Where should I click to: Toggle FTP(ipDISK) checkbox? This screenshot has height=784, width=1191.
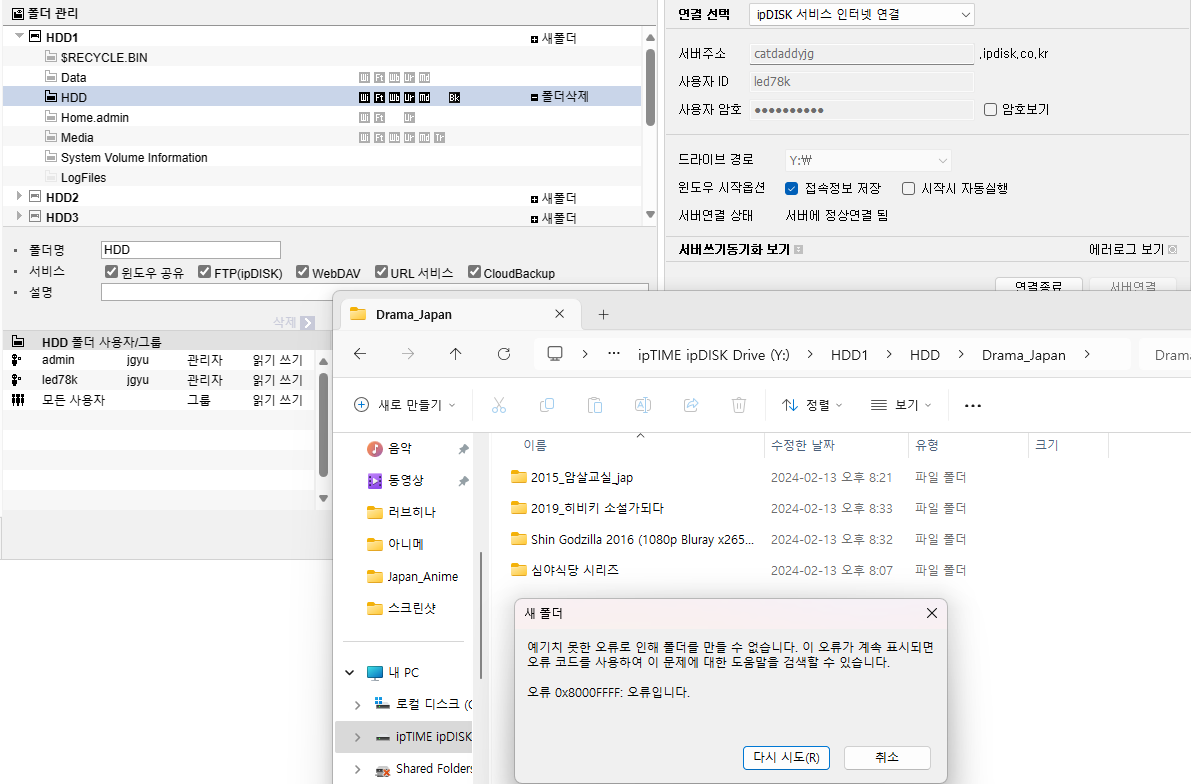tap(204, 272)
